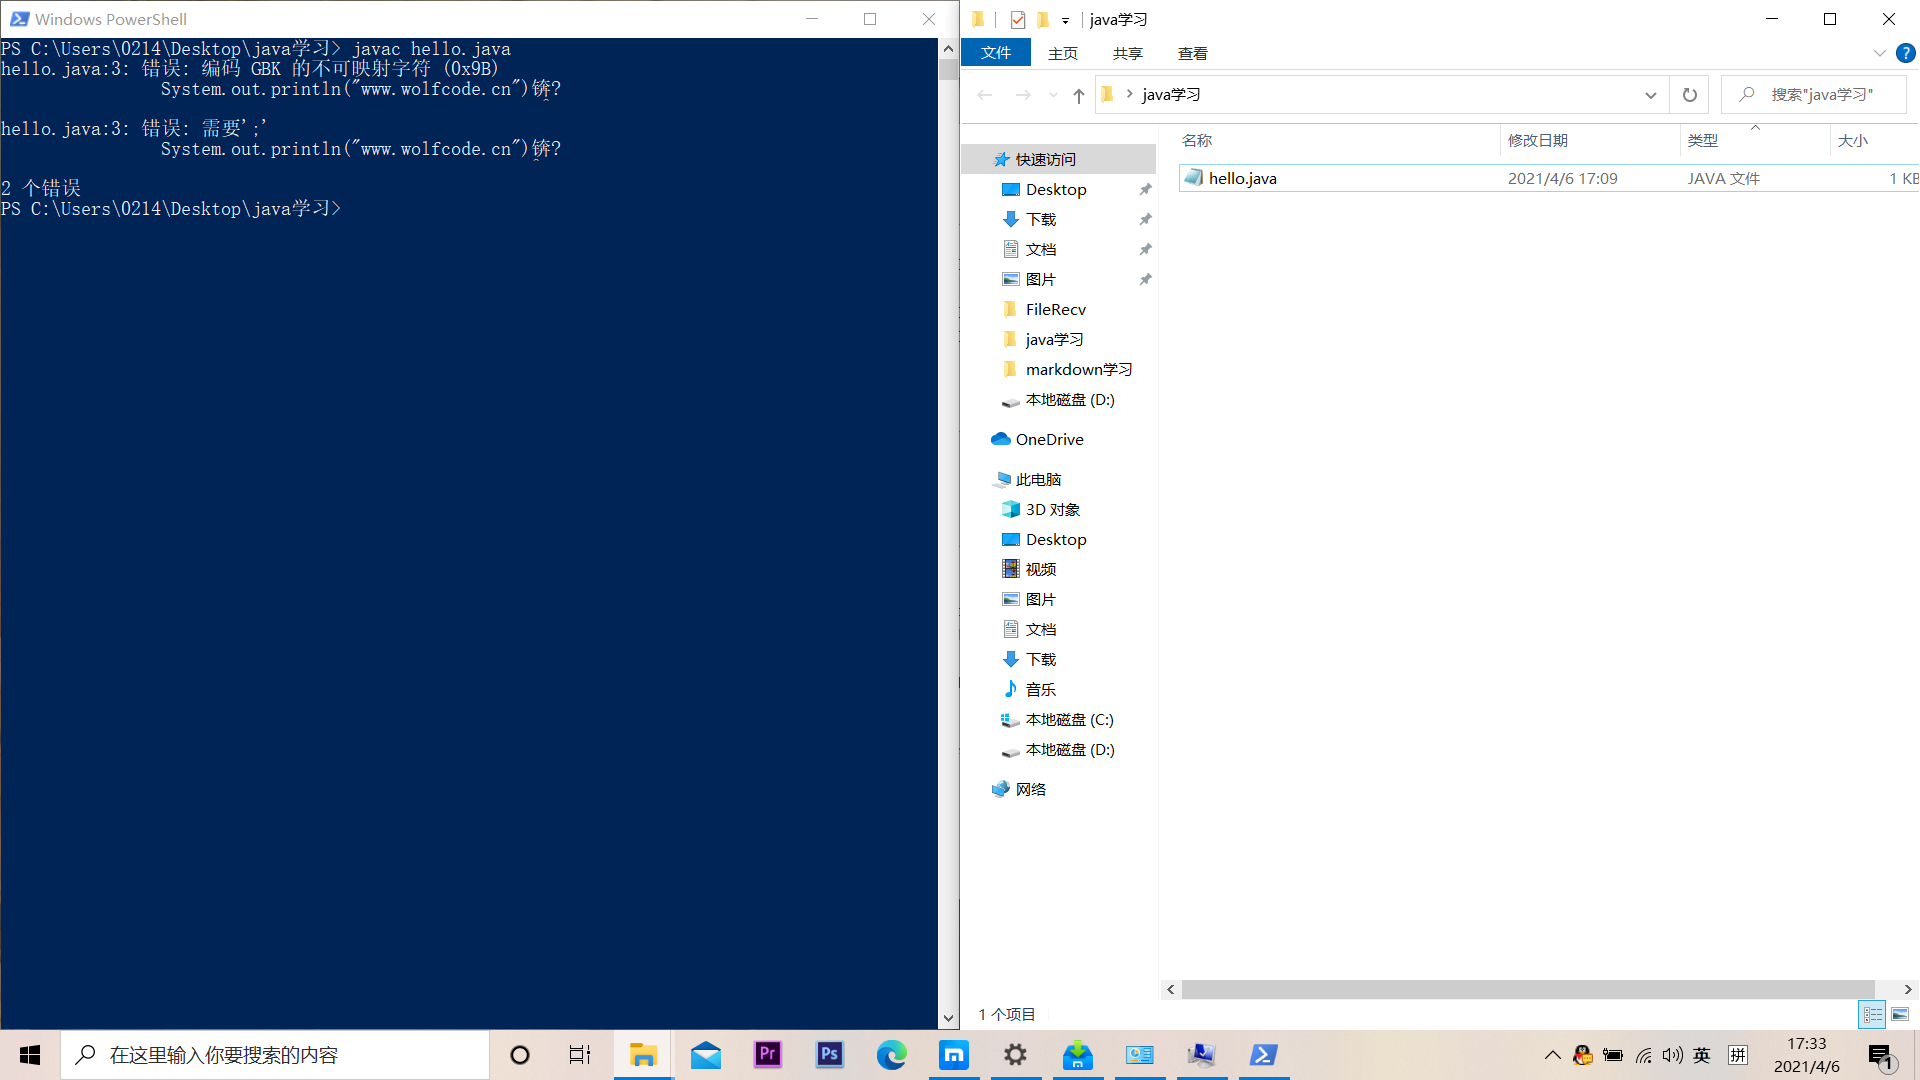Image resolution: width=1920 pixels, height=1080 pixels.
Task: Click java学习 breadcrumb in address bar
Action: pyautogui.click(x=1171, y=94)
